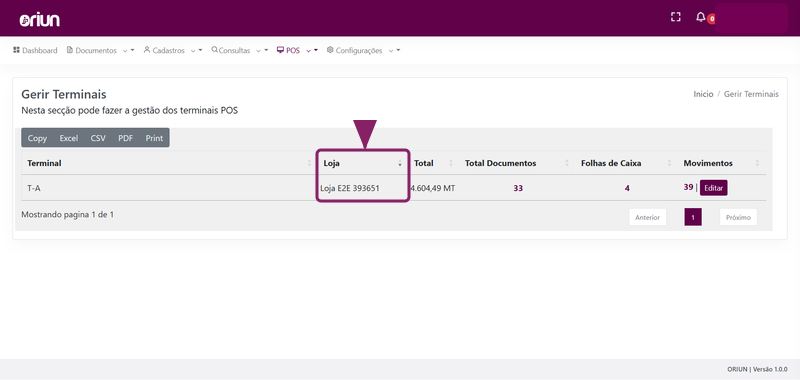
Task: Open the notifications bell
Action: (701, 17)
